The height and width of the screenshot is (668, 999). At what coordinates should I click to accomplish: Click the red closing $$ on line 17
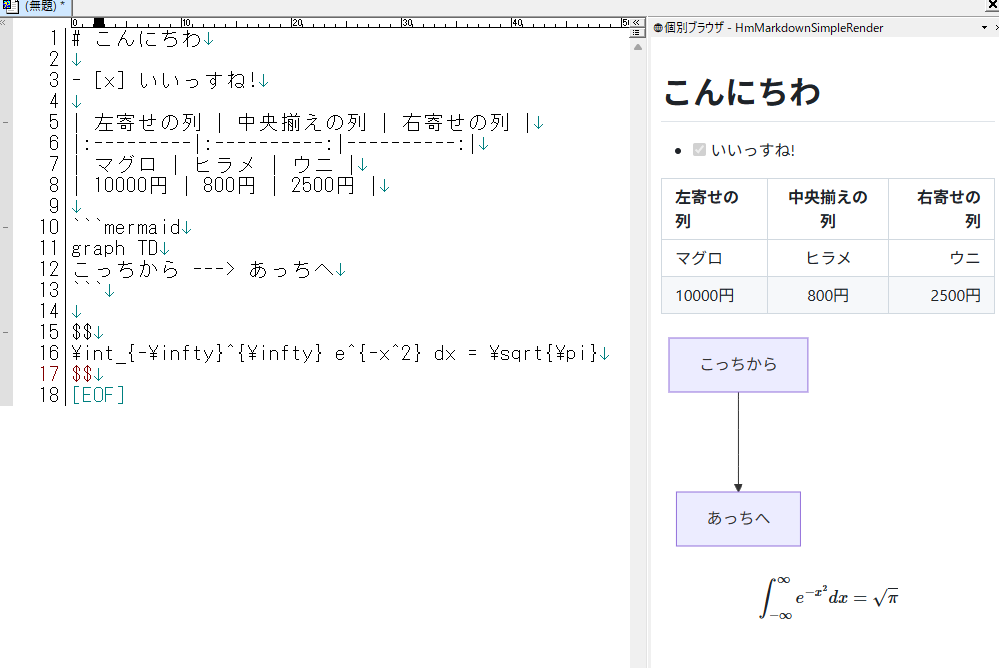82,374
